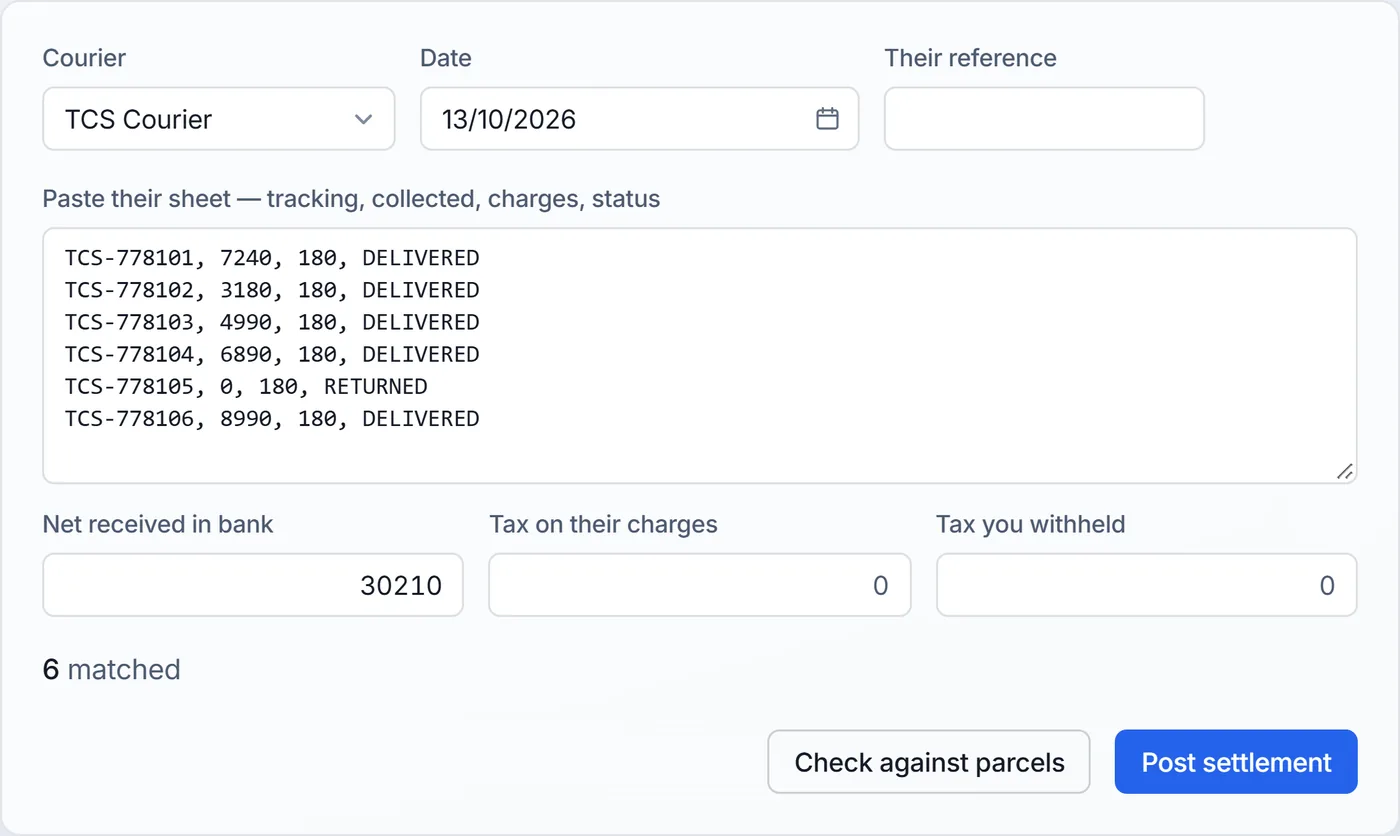Focus the Their reference input box
The width and height of the screenshot is (1400, 836).
[x=1044, y=119]
